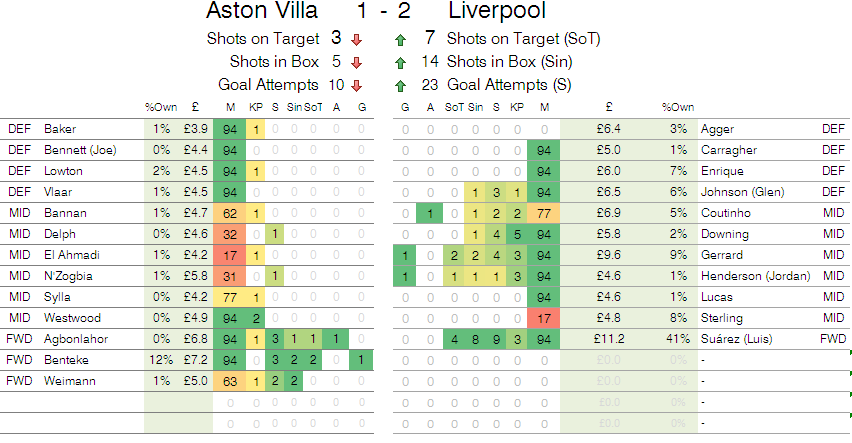Select Liverpool's KP column header
The image size is (852, 443).
click(517, 107)
